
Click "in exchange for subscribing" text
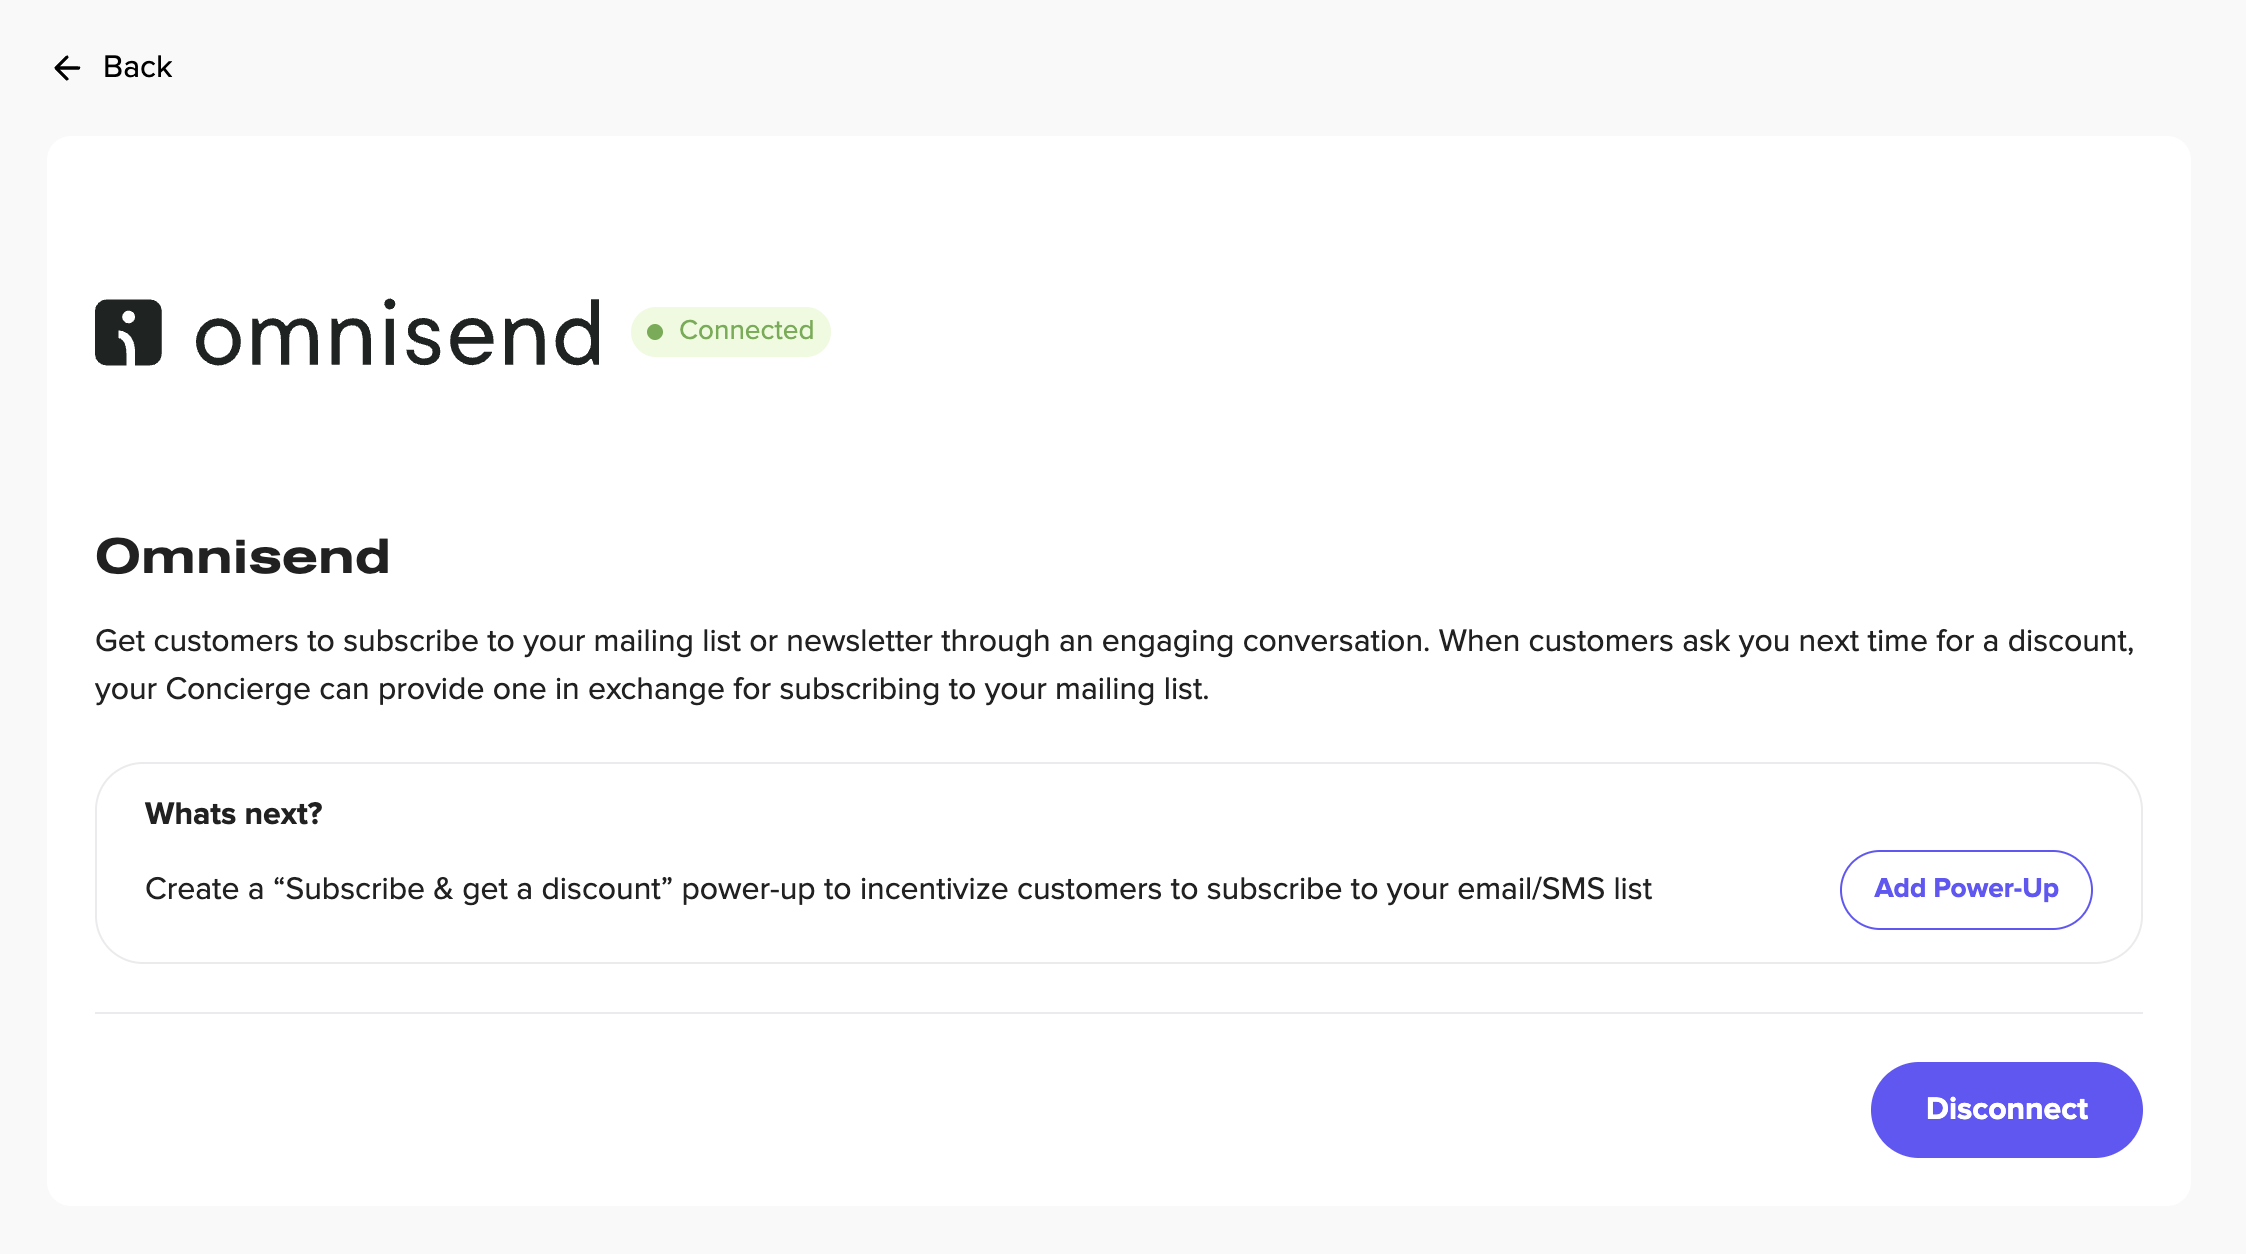coord(765,689)
